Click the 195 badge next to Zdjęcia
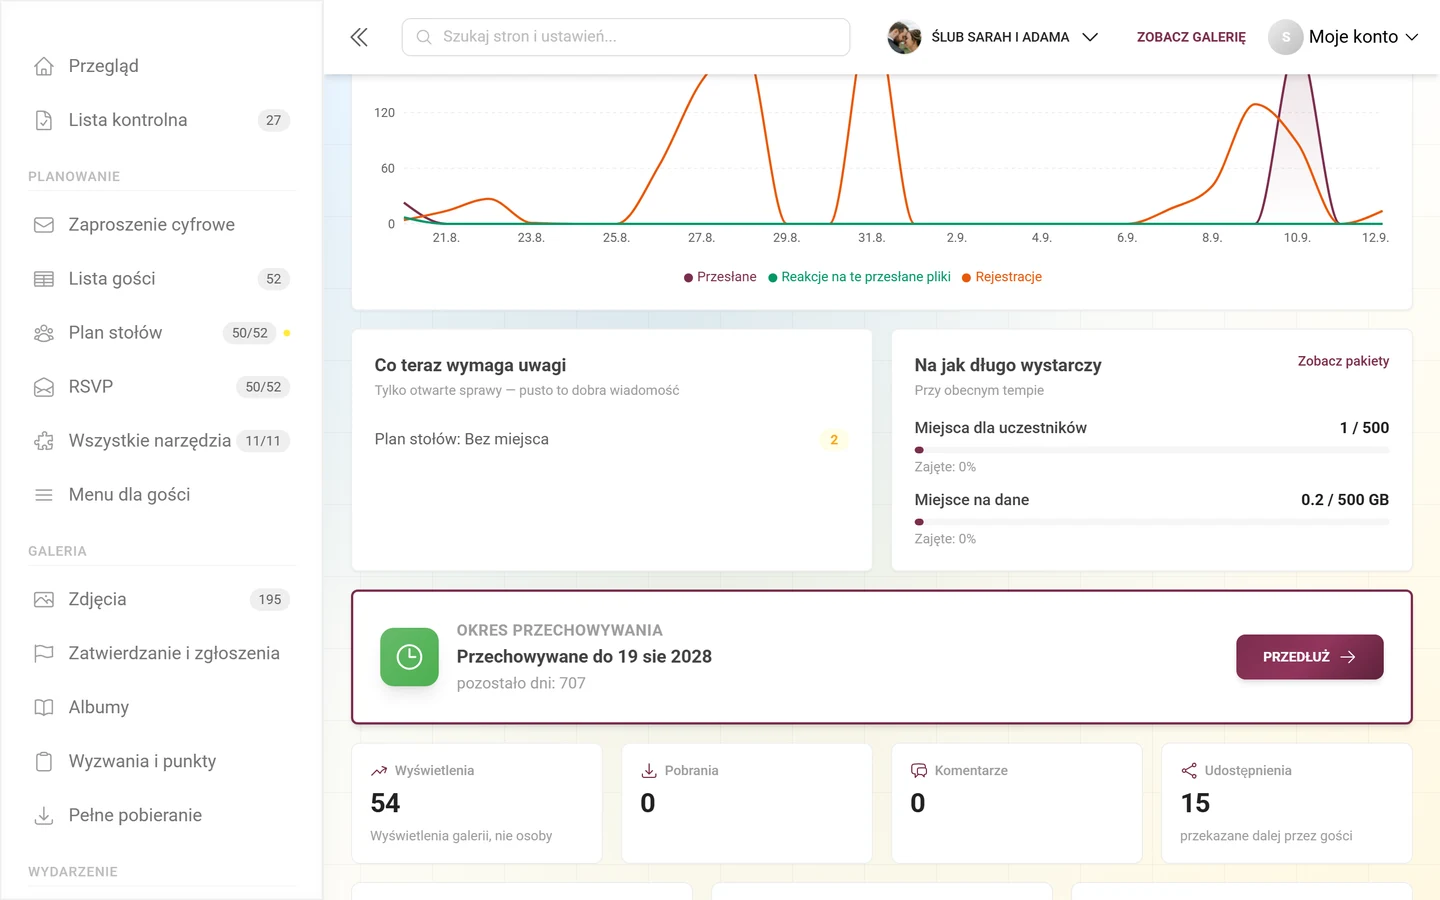Viewport: 1440px width, 900px height. (x=270, y=600)
